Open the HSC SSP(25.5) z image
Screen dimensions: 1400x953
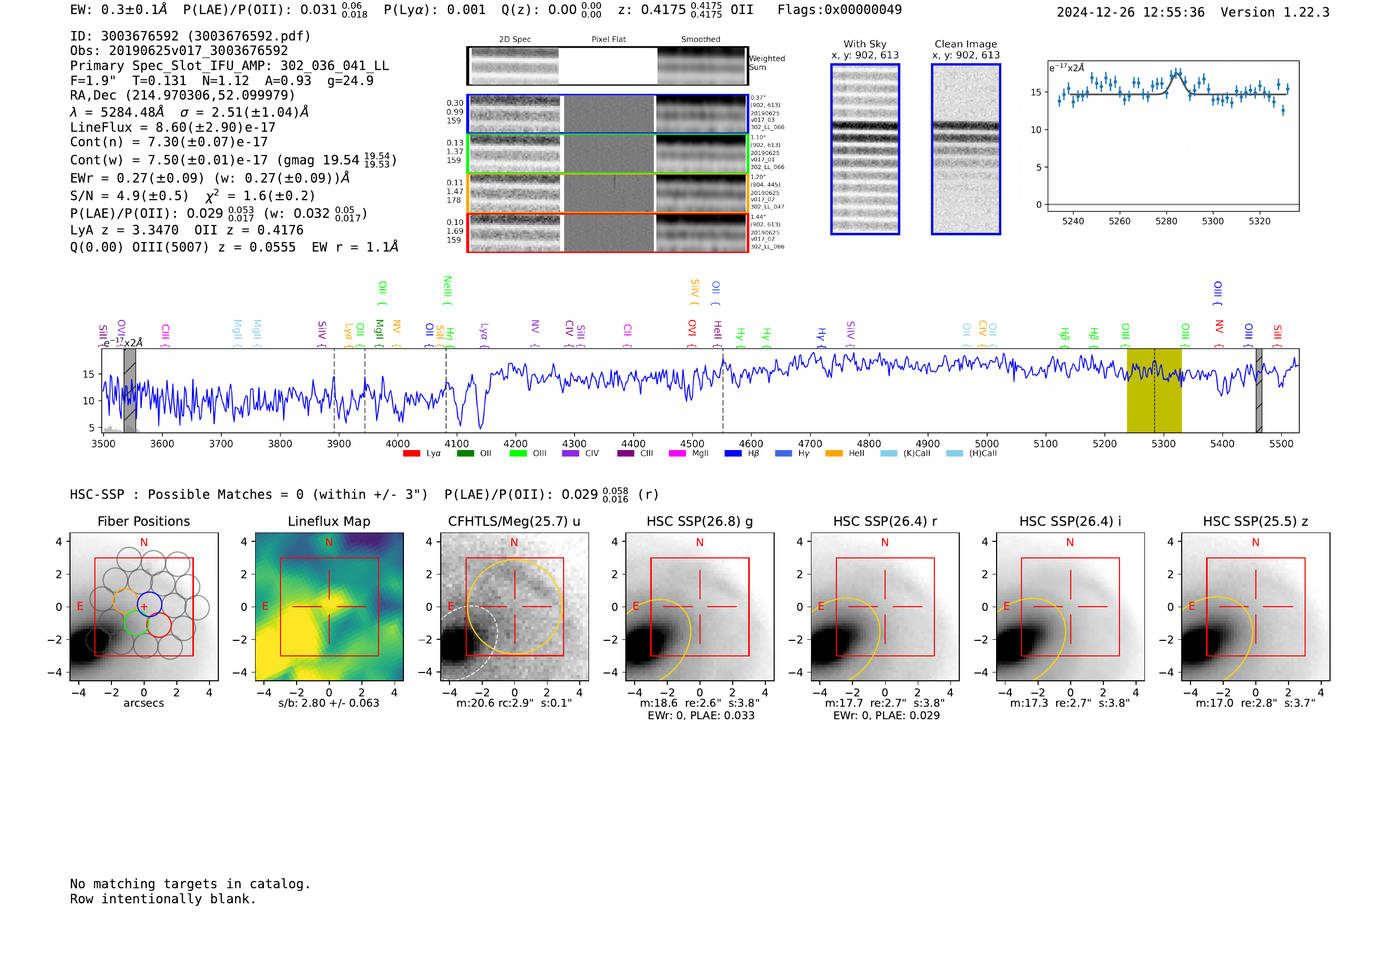(1256, 607)
